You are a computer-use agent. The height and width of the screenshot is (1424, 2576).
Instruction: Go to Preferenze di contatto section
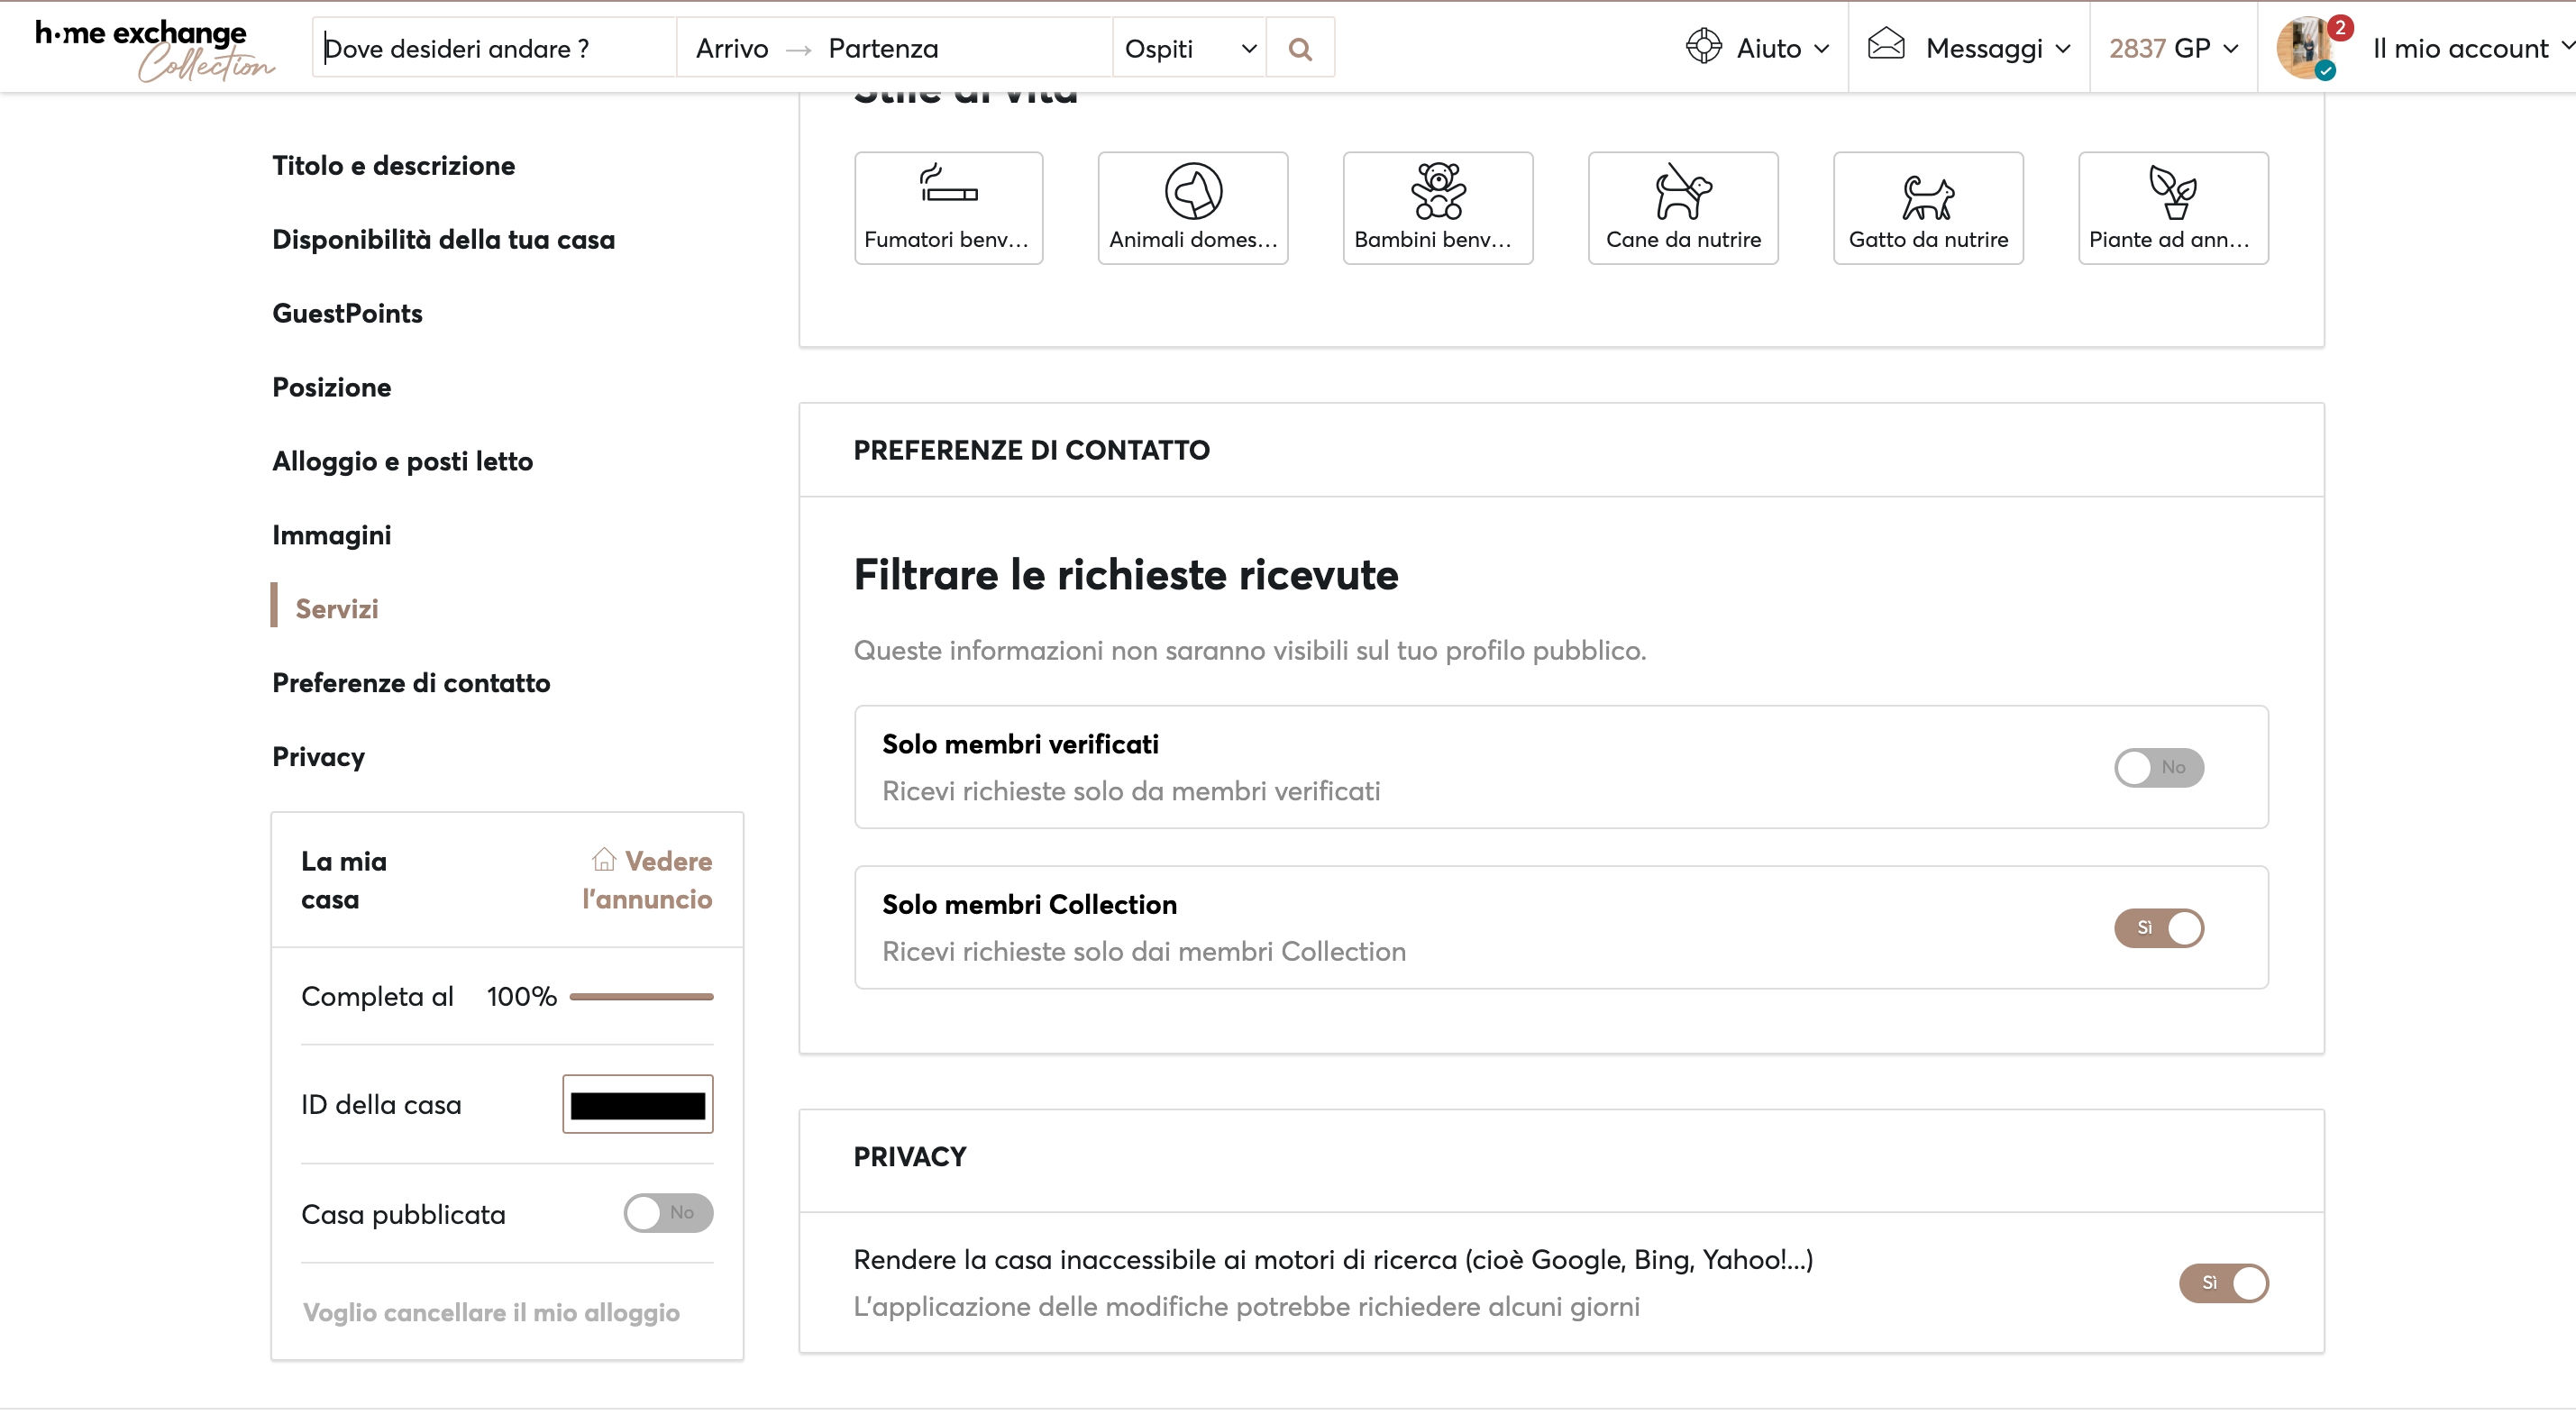click(x=411, y=683)
